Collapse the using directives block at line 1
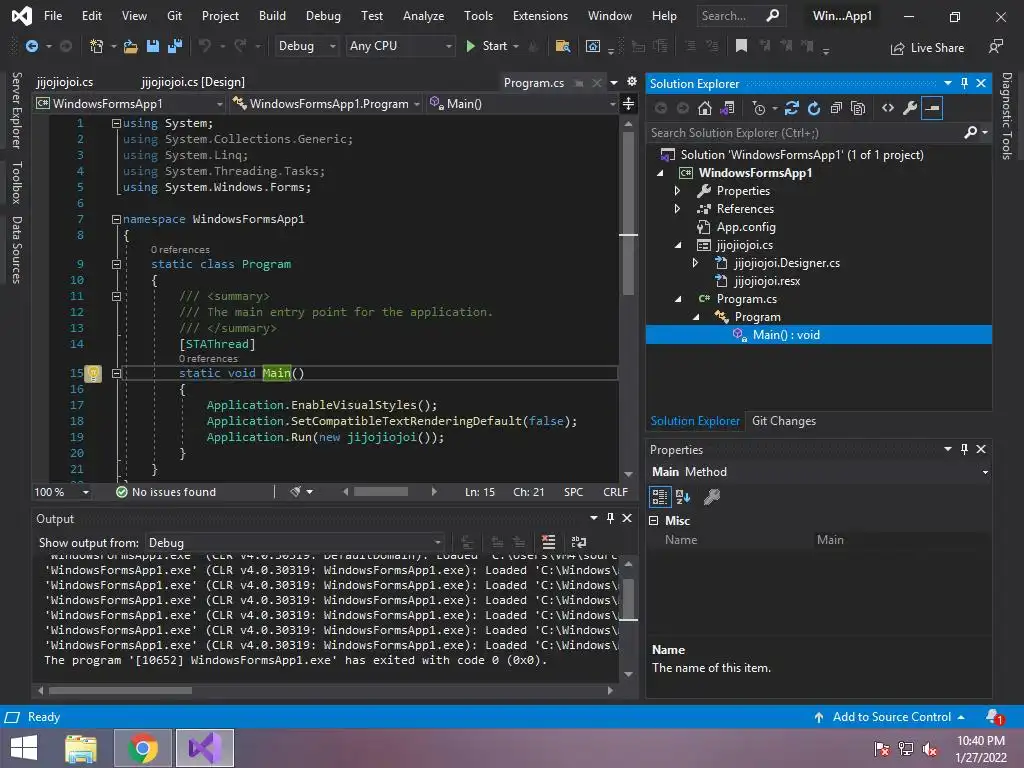Screen dimensions: 1024x768 point(116,123)
